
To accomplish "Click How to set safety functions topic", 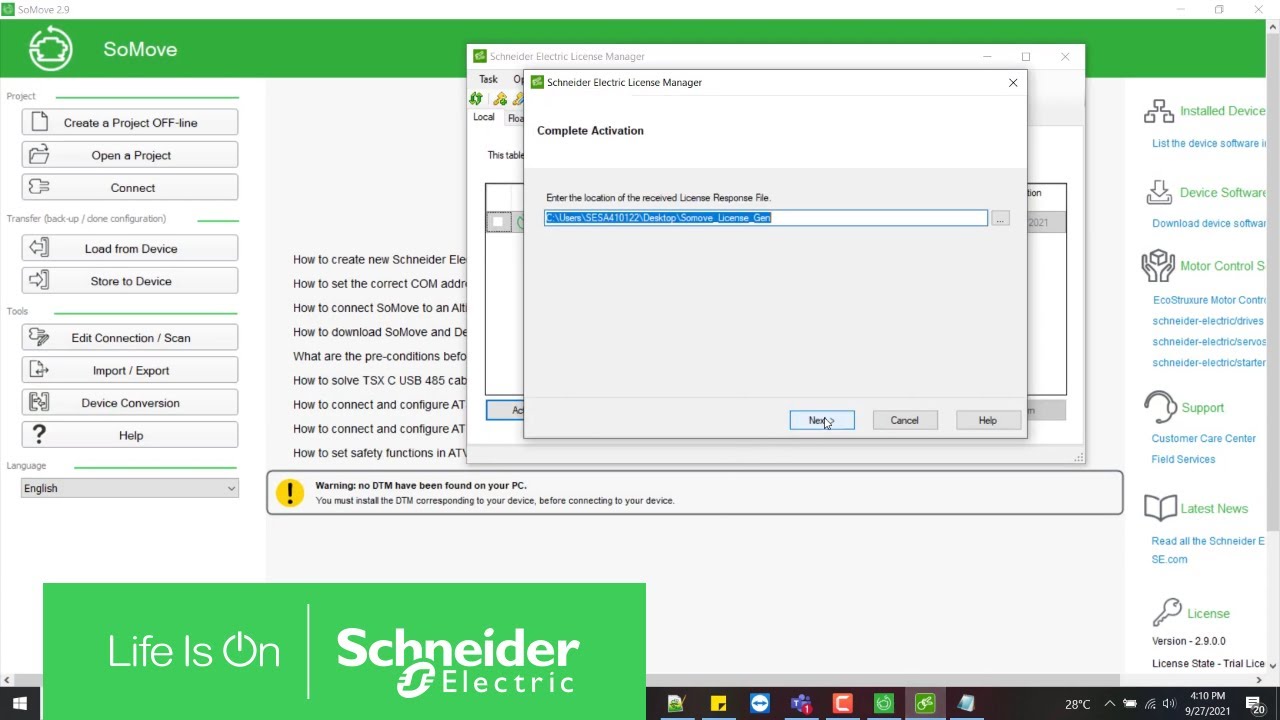I will tap(380, 453).
